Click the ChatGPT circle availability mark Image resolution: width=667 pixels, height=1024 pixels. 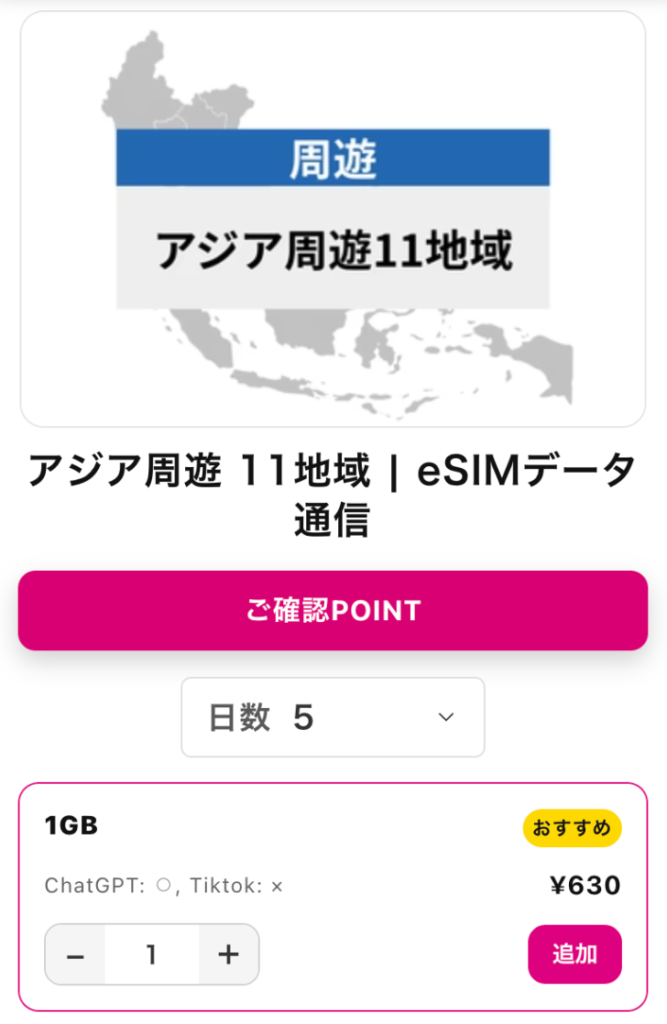[163, 886]
